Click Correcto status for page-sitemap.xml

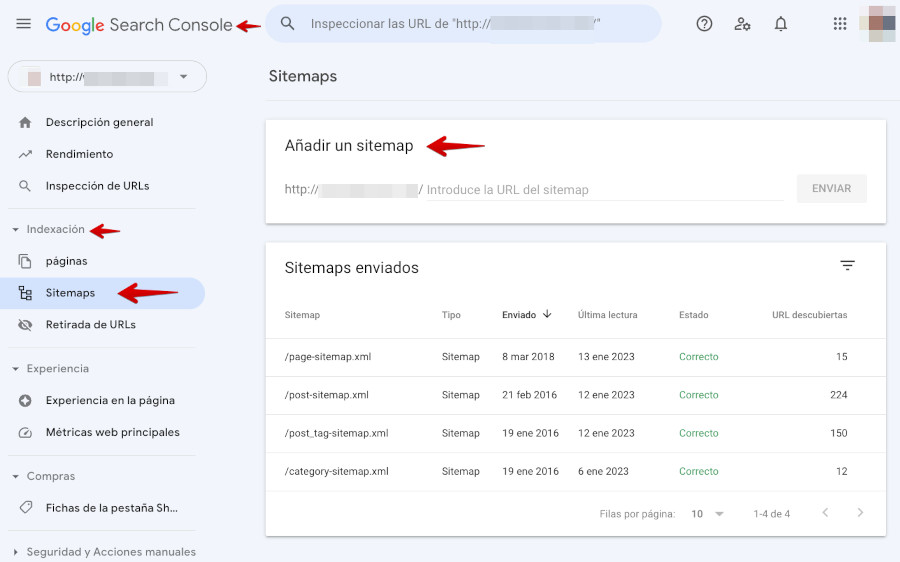click(x=699, y=357)
